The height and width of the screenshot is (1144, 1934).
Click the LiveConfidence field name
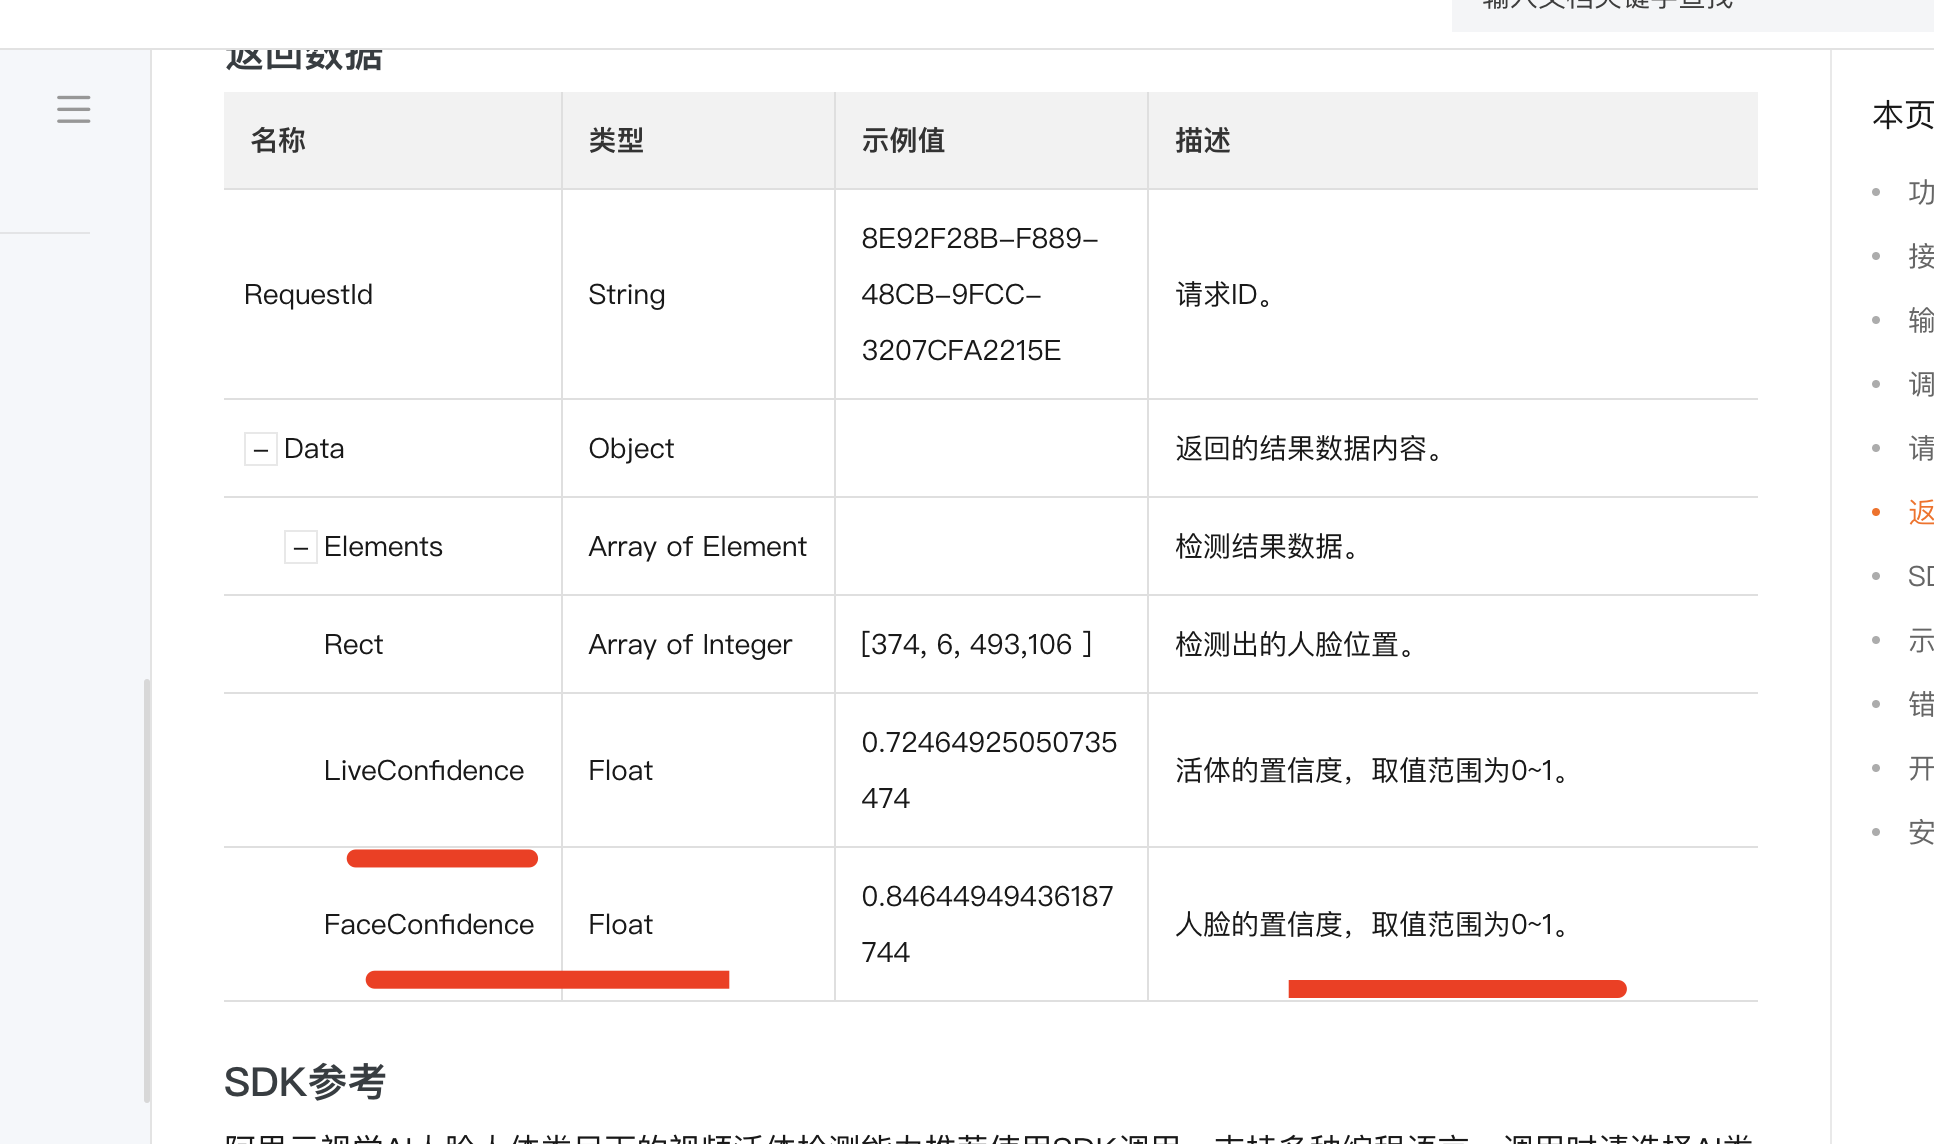point(423,770)
